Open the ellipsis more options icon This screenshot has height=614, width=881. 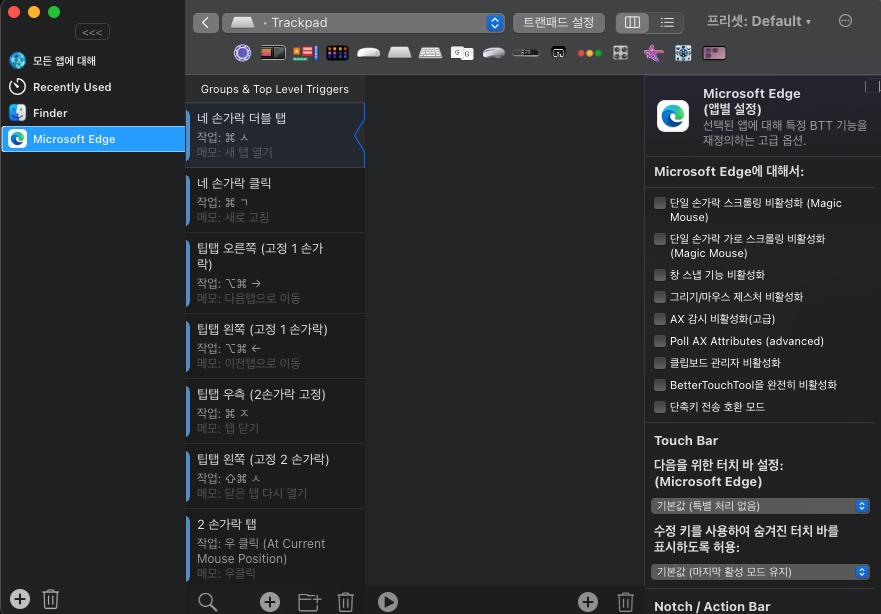845,21
